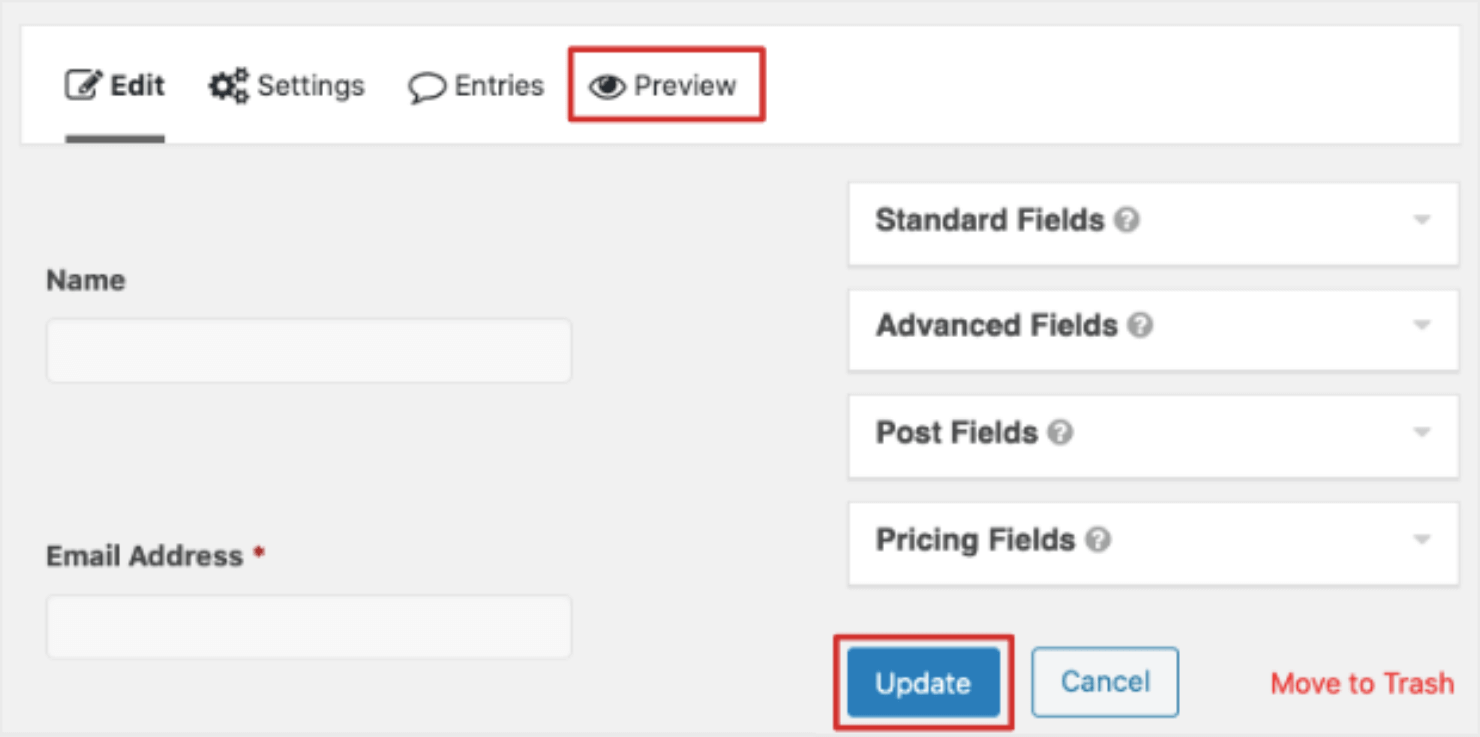Image resolution: width=1480 pixels, height=737 pixels.
Task: Expand the Post Fields dropdown arrow
Action: tap(1421, 433)
